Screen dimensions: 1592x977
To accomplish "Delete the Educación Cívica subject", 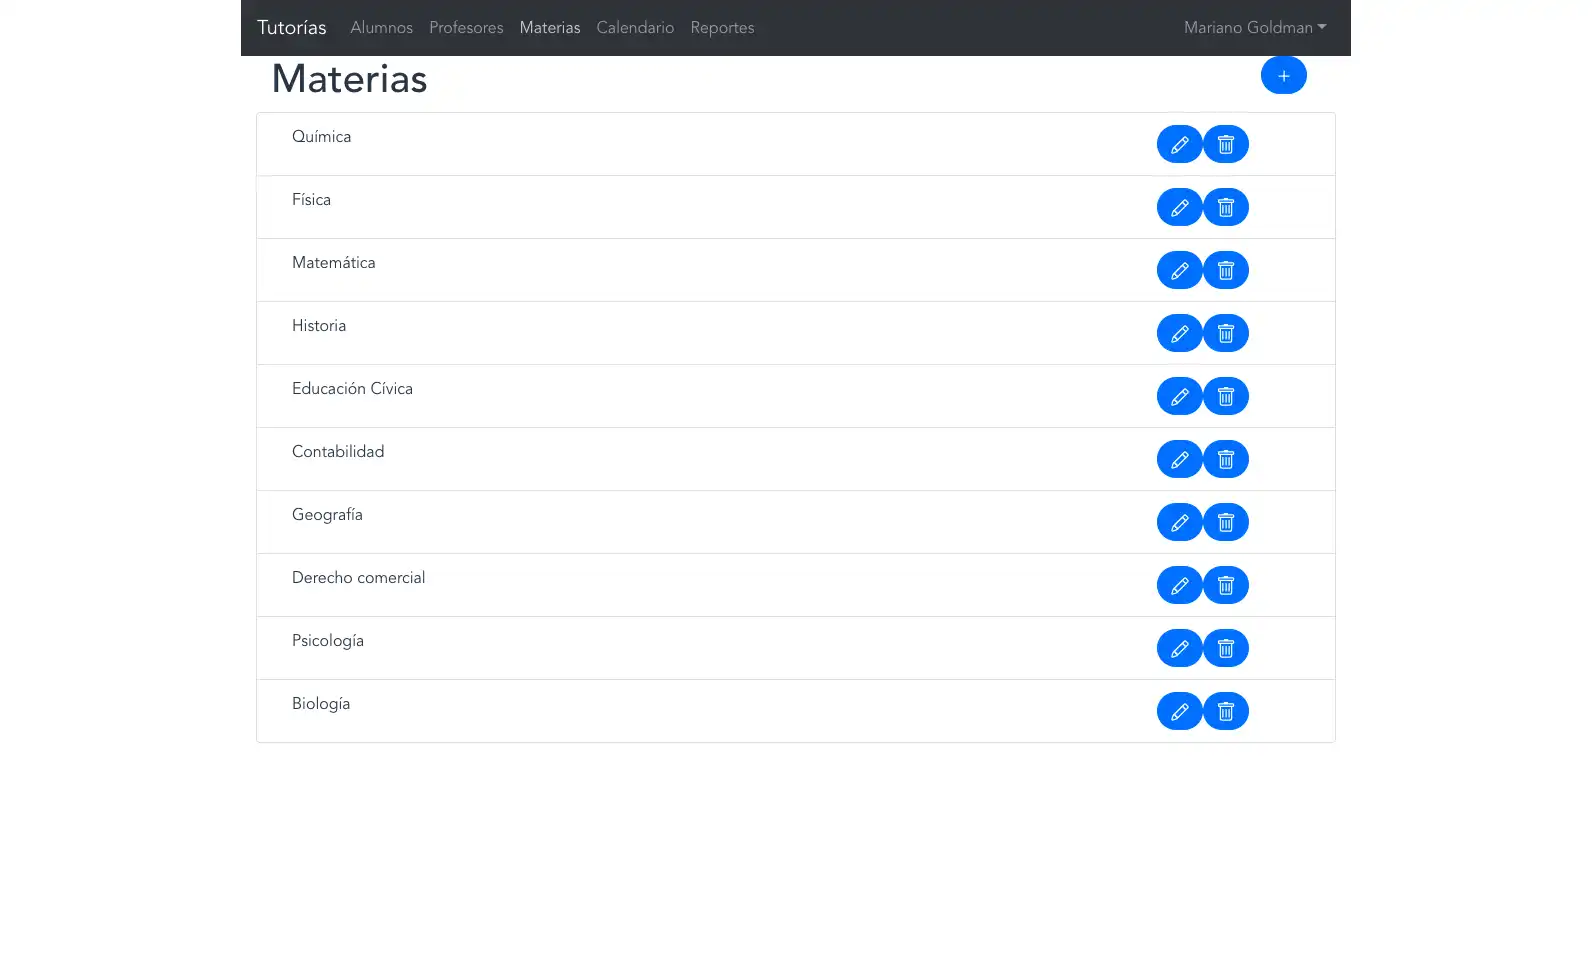I will [1225, 397].
